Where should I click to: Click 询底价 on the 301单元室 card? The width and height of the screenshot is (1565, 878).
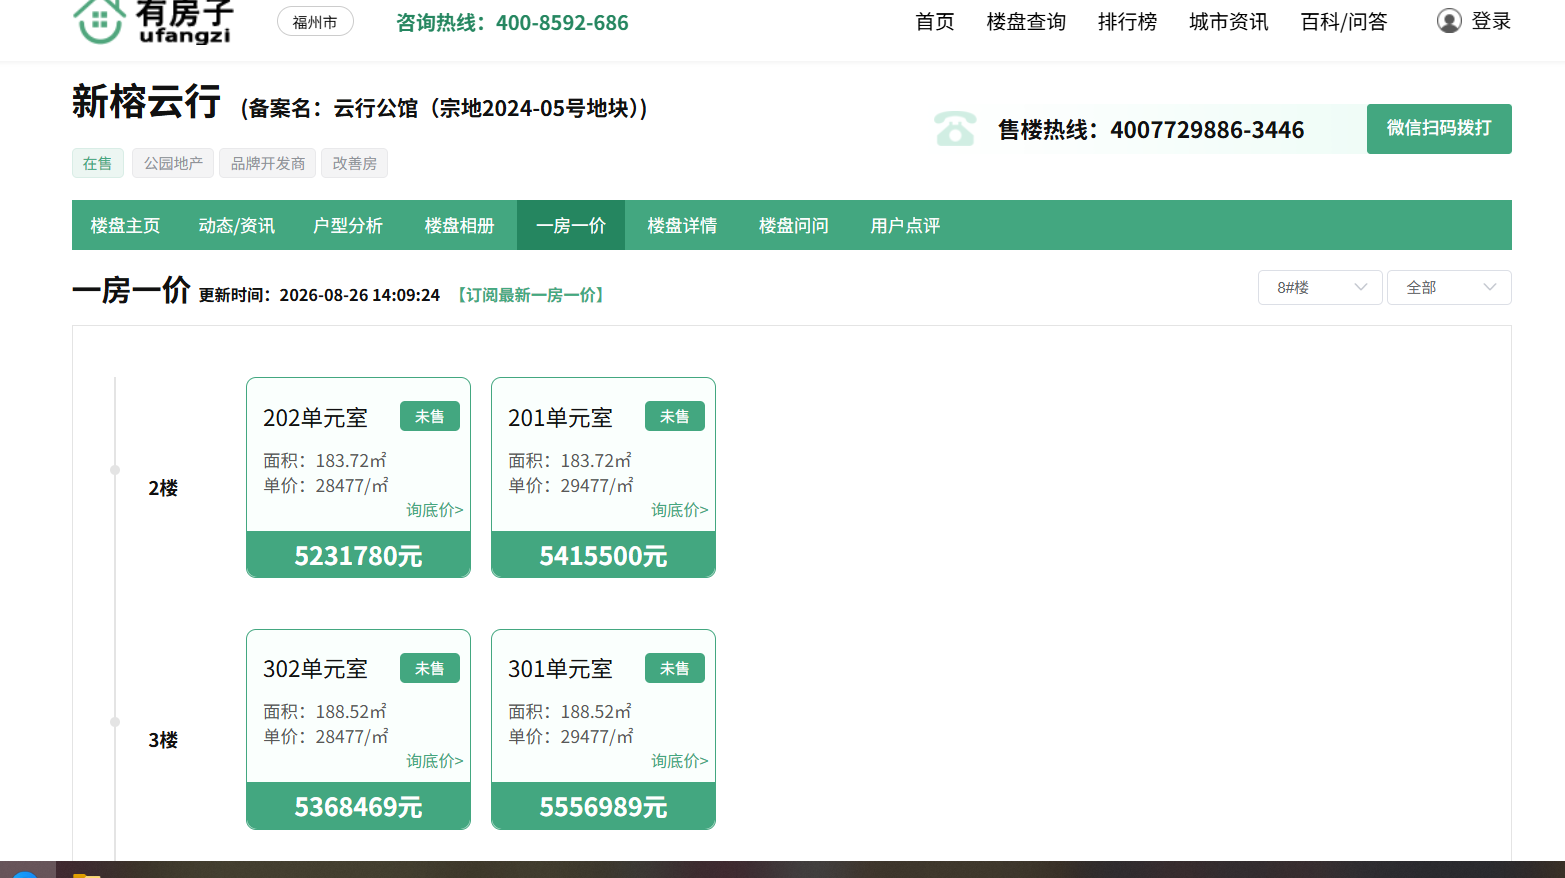click(x=680, y=761)
